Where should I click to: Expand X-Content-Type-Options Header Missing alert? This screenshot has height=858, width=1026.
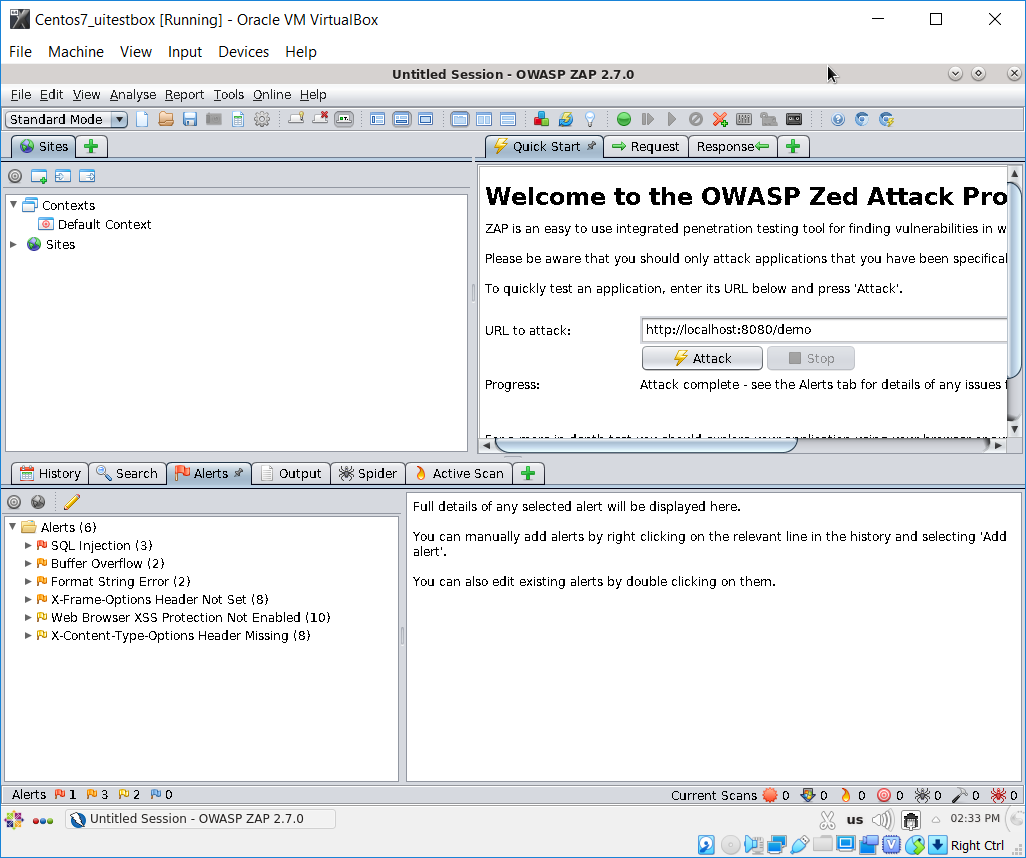pyautogui.click(x=28, y=635)
